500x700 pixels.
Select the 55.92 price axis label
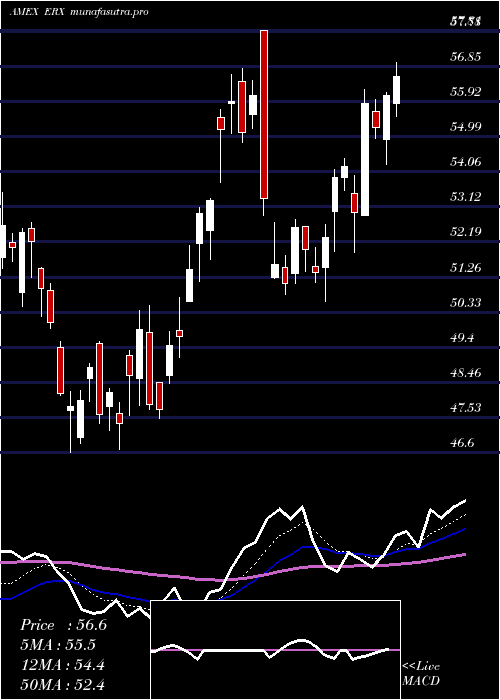click(x=465, y=92)
